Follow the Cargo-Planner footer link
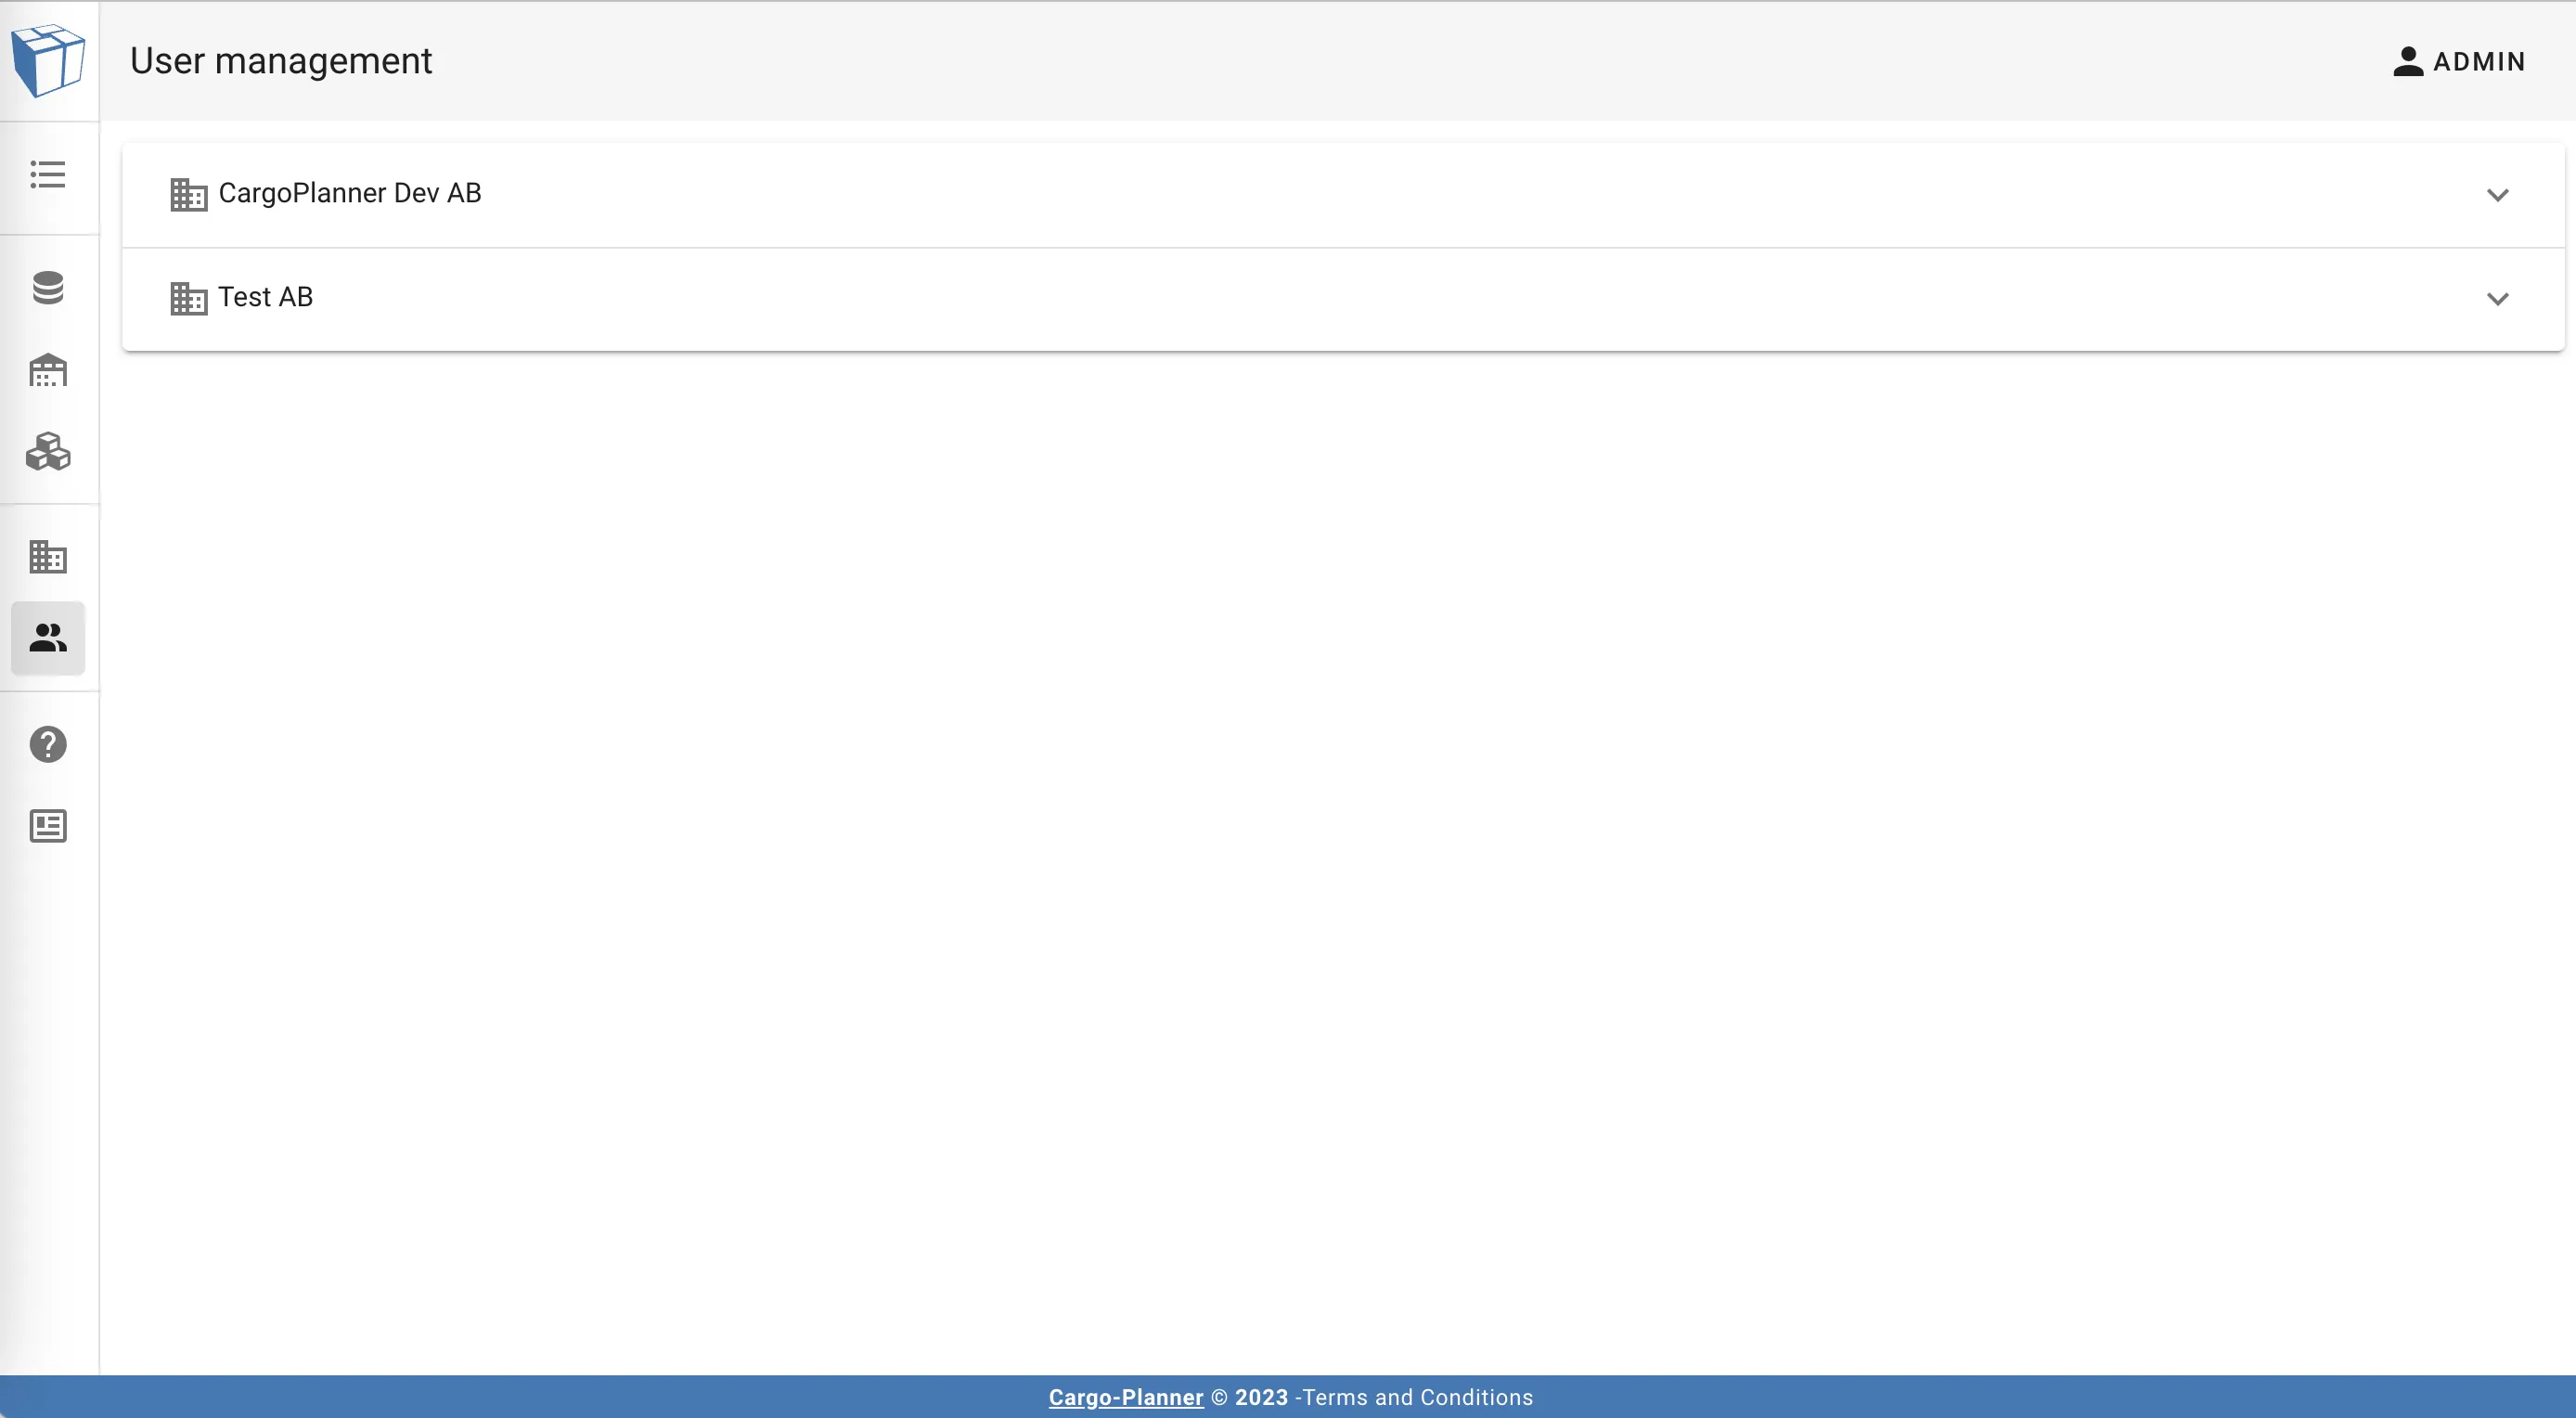The image size is (2576, 1418). (x=1125, y=1397)
